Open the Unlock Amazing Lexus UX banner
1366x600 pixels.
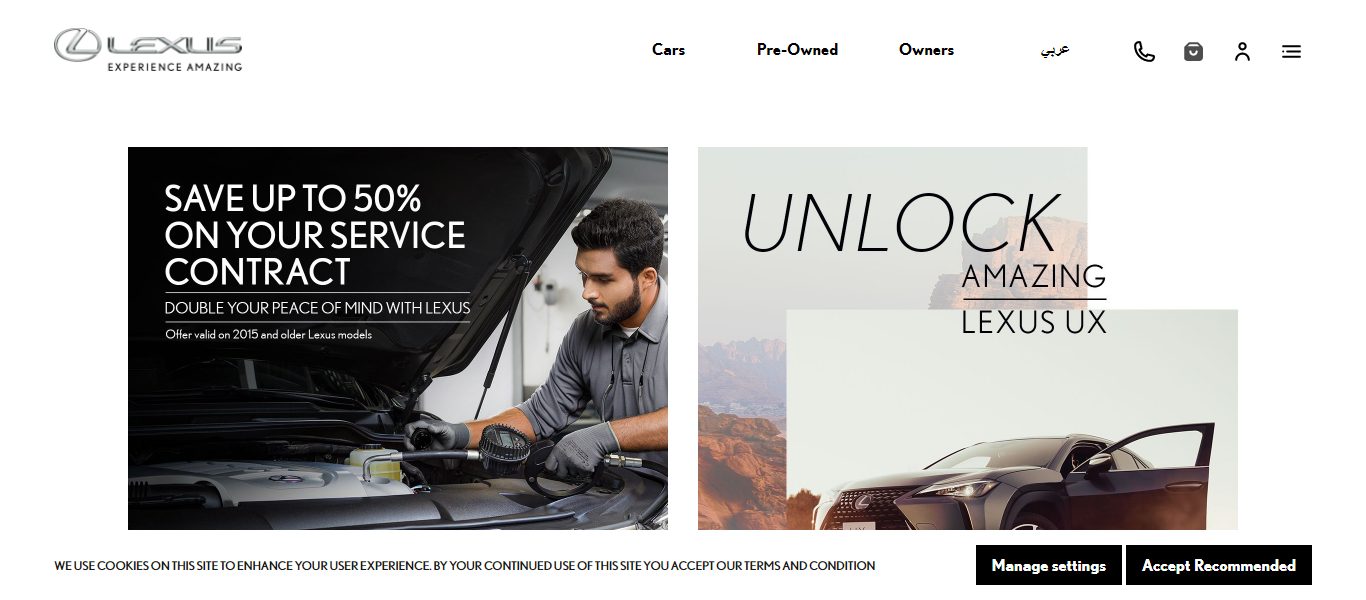click(x=968, y=338)
